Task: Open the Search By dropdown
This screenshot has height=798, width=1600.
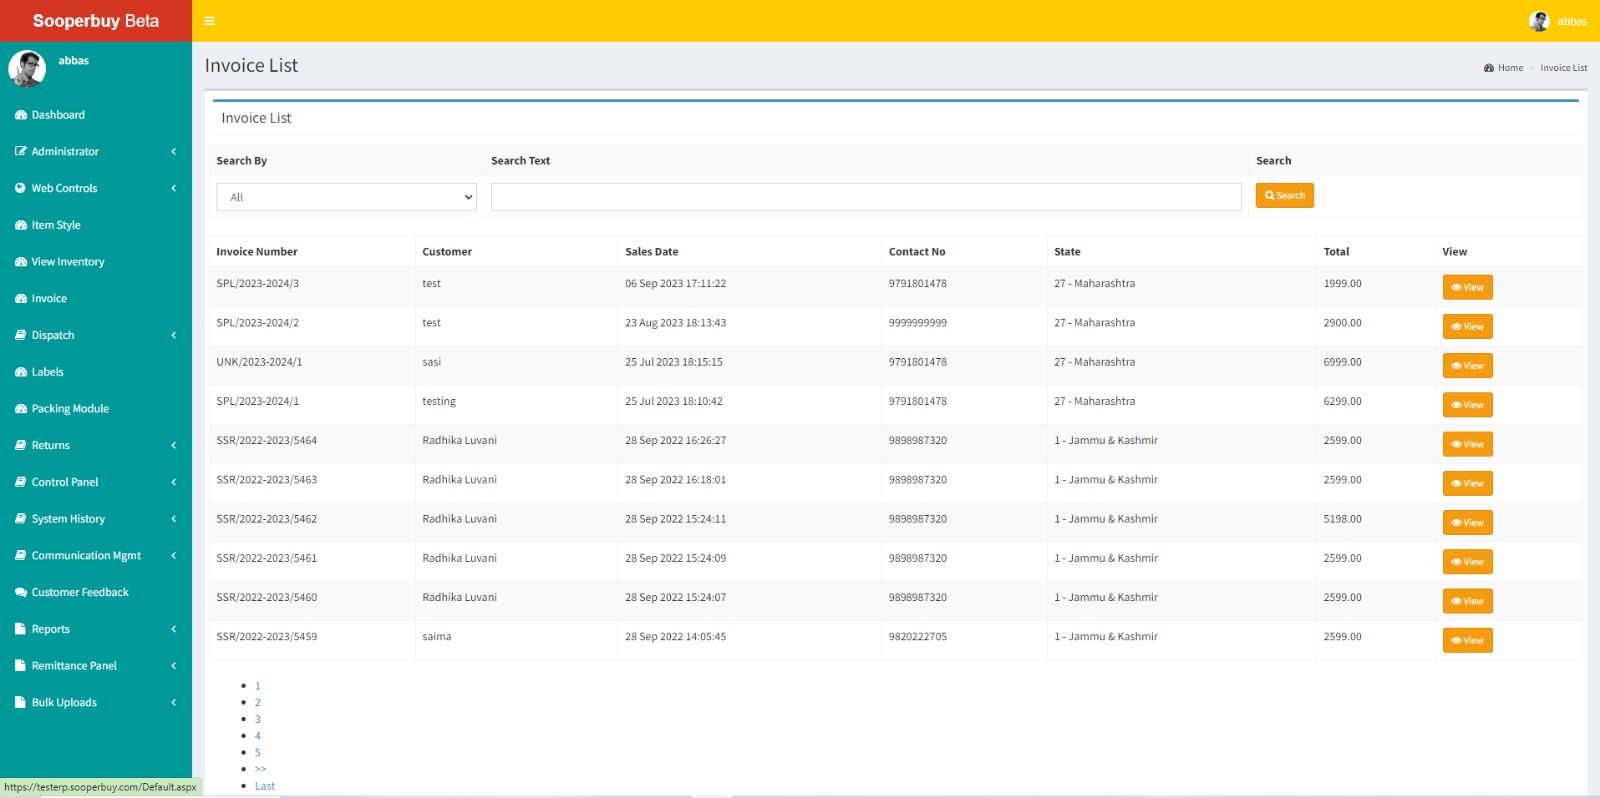Action: tap(346, 197)
